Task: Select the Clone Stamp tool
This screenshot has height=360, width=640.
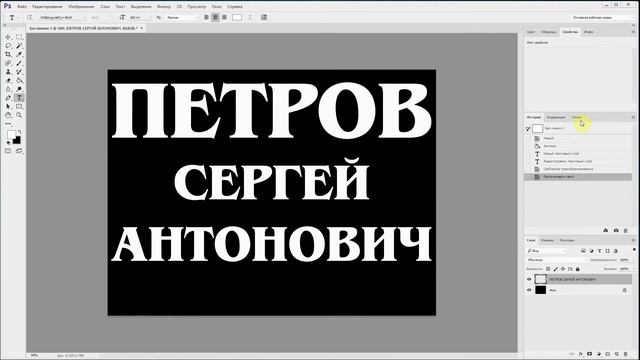Action: (x=8, y=72)
